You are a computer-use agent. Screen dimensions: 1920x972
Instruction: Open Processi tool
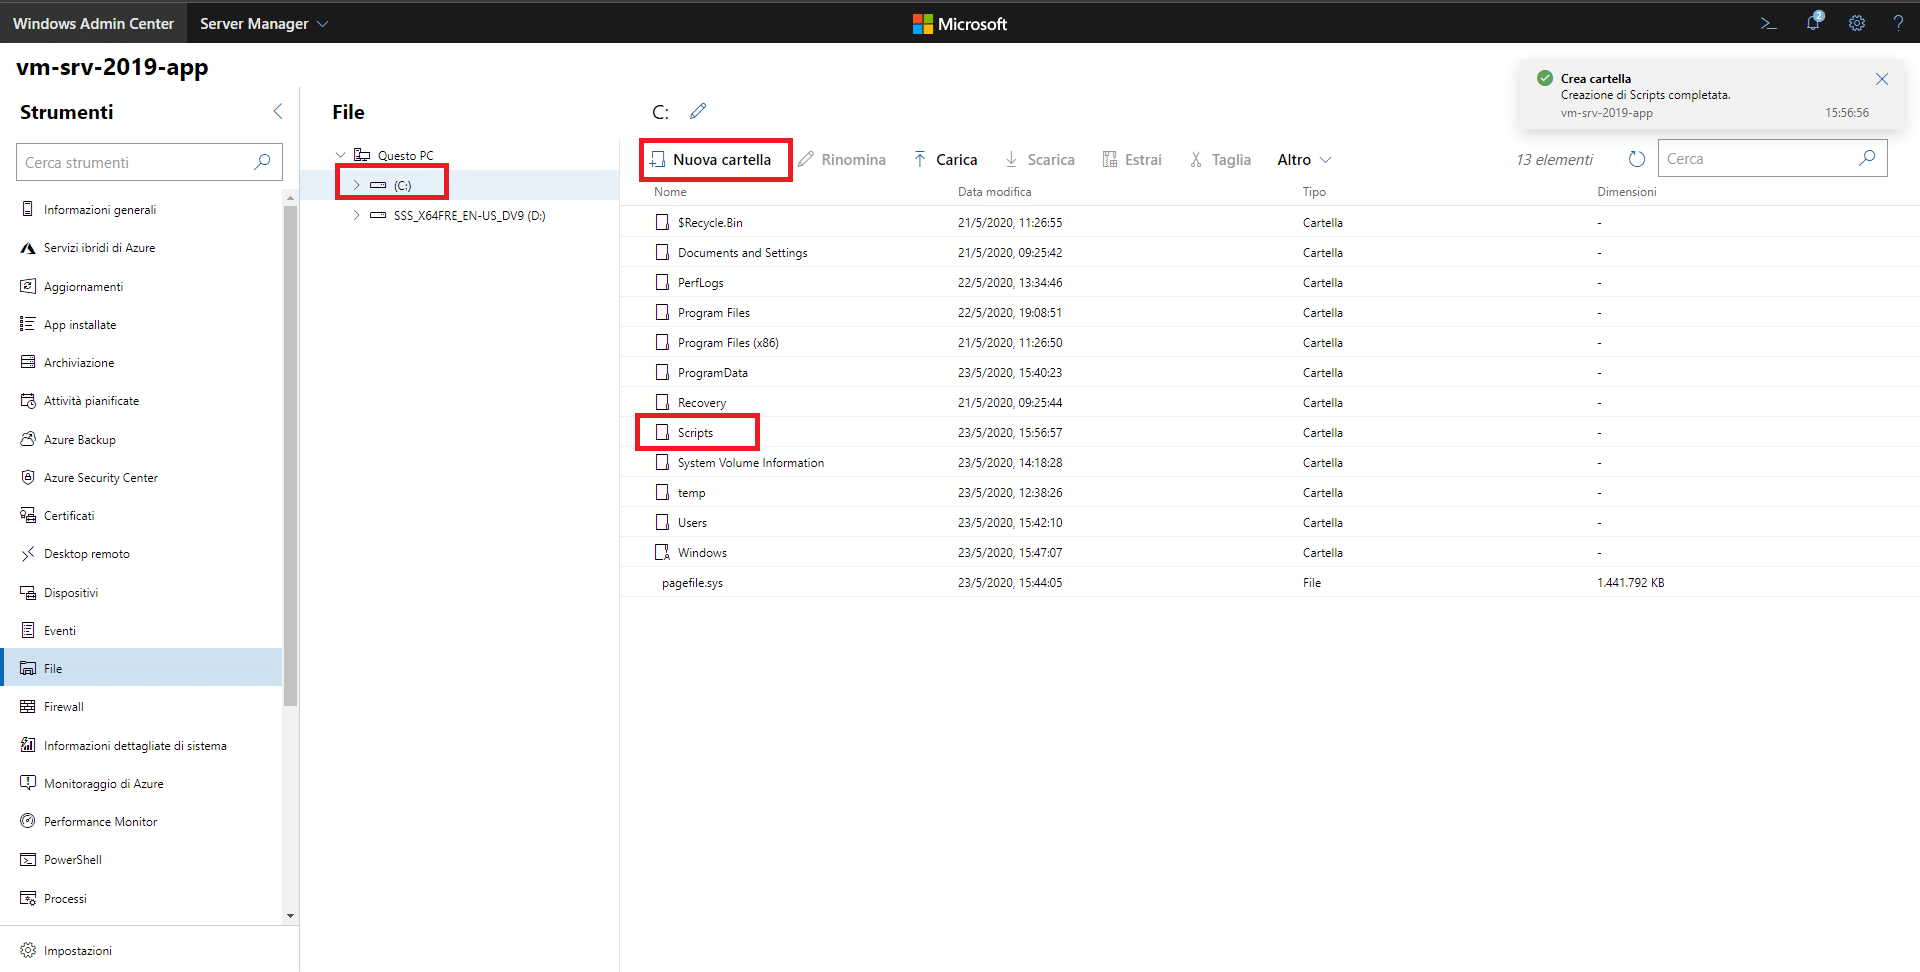pyautogui.click(x=141, y=899)
